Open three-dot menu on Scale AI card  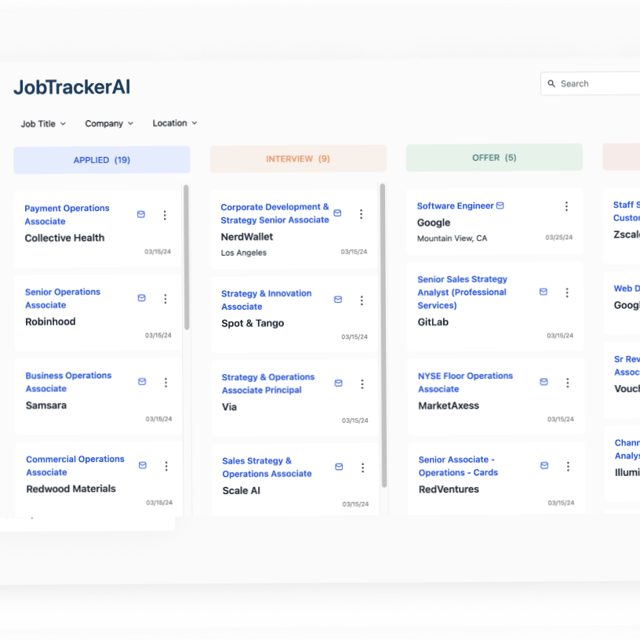click(362, 468)
